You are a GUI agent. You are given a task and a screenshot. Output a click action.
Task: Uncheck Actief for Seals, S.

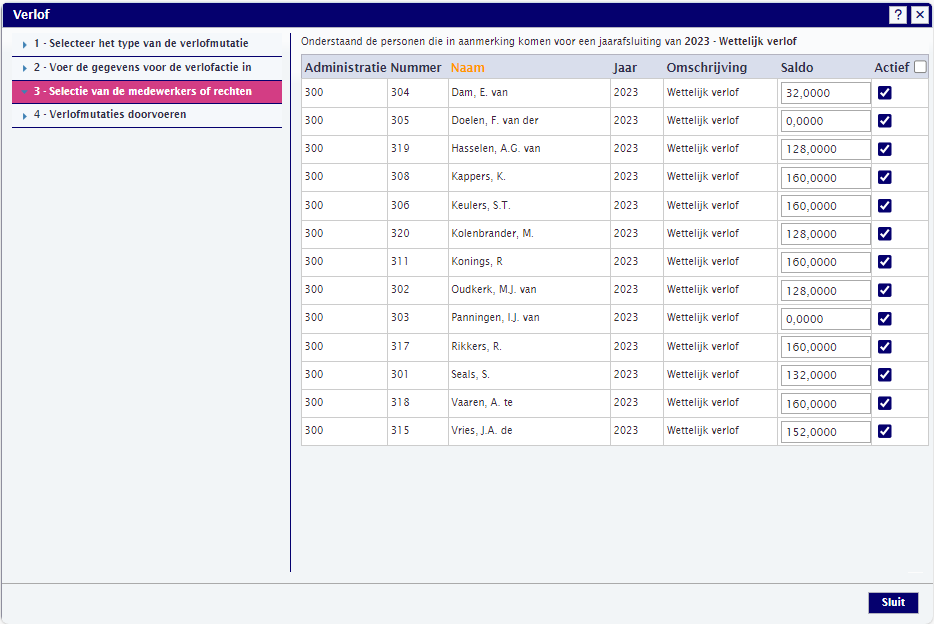pos(885,375)
